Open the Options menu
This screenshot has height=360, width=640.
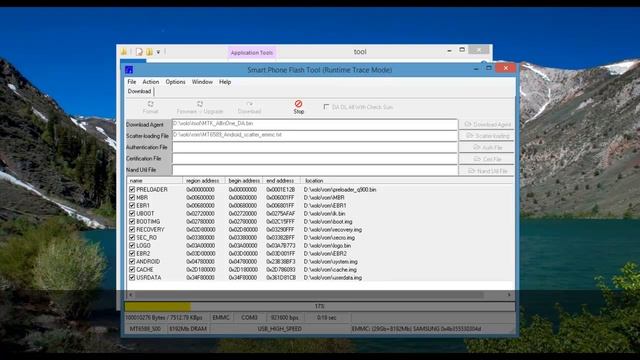click(176, 82)
